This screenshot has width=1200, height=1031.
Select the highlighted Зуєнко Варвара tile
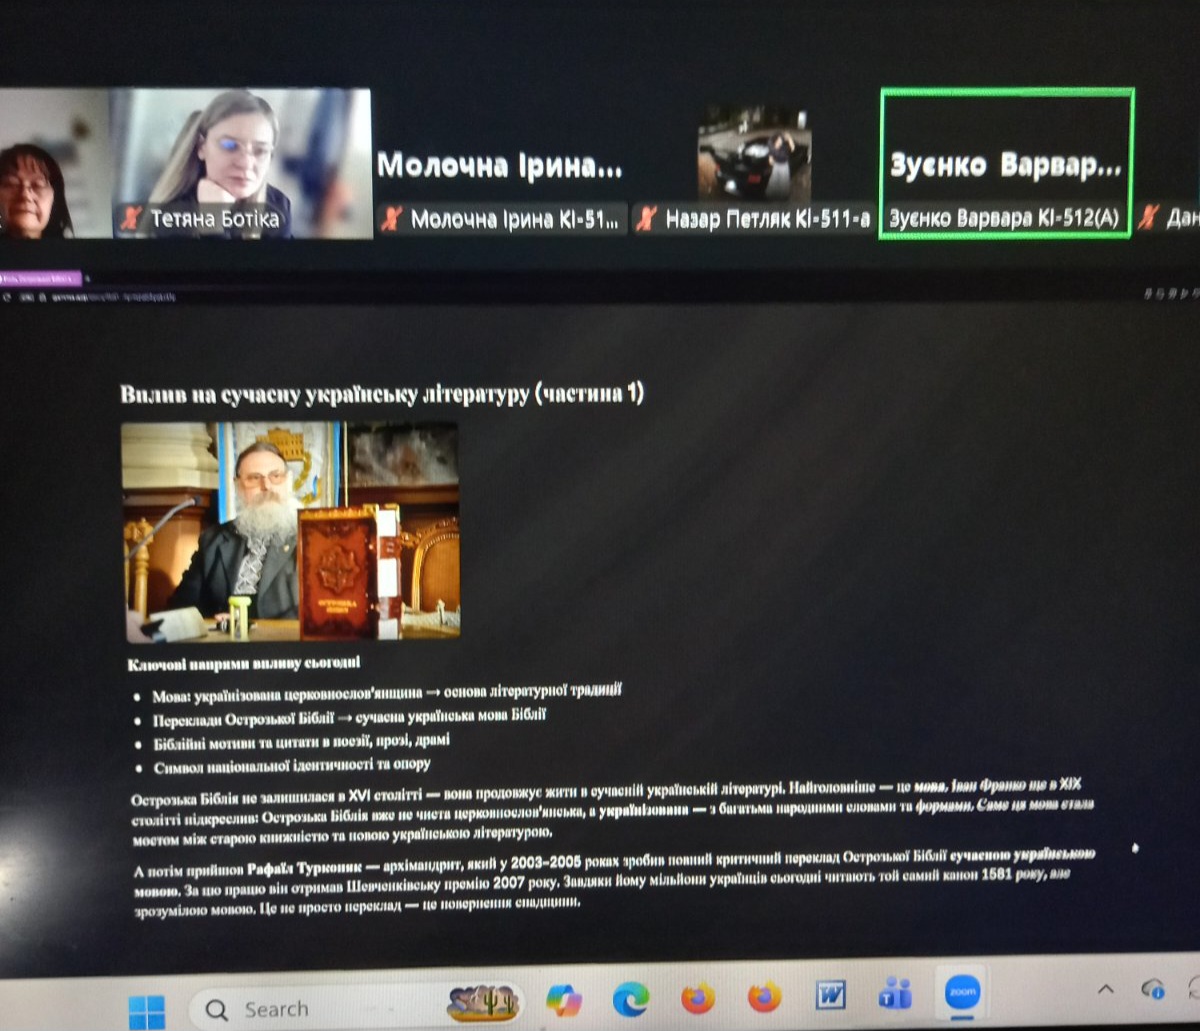coord(1005,163)
